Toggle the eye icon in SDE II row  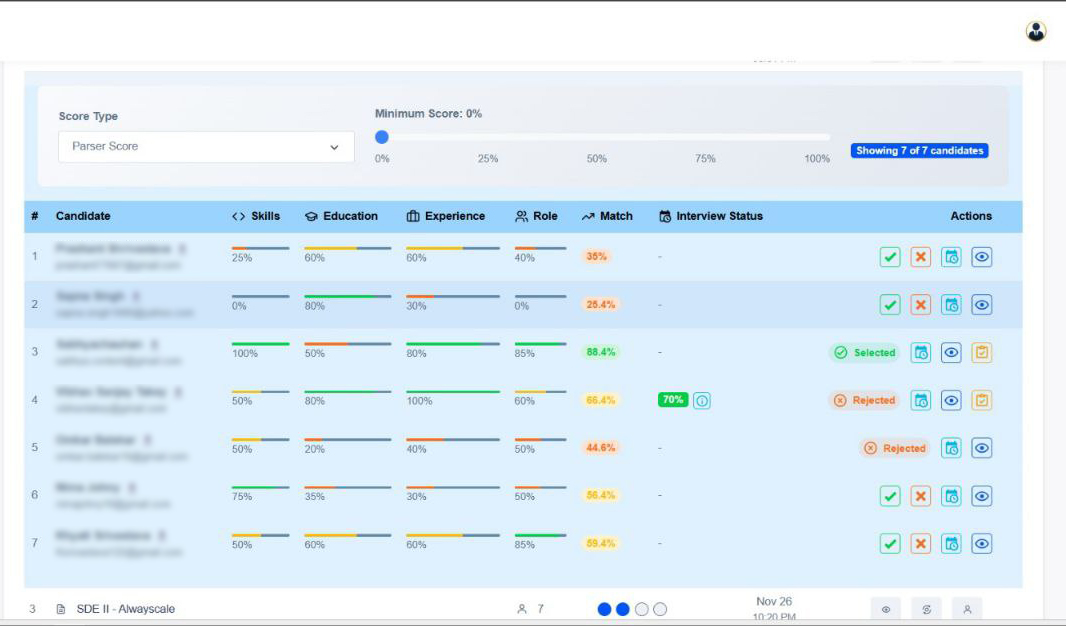[886, 610]
